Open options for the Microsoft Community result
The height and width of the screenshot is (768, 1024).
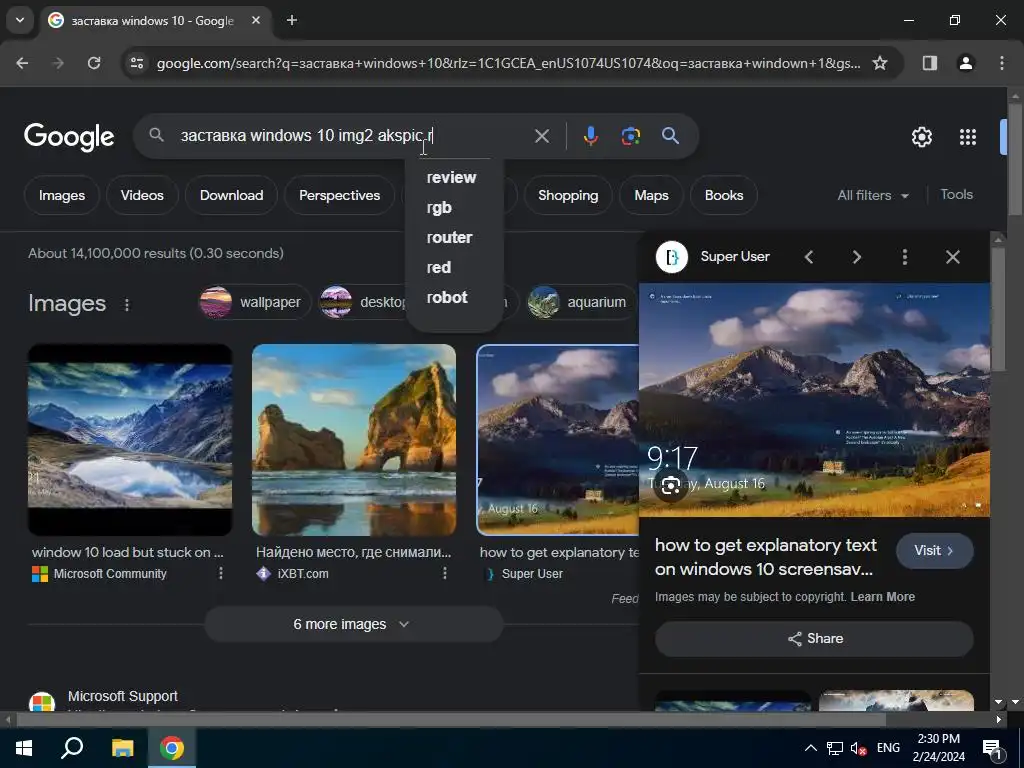coord(221,573)
